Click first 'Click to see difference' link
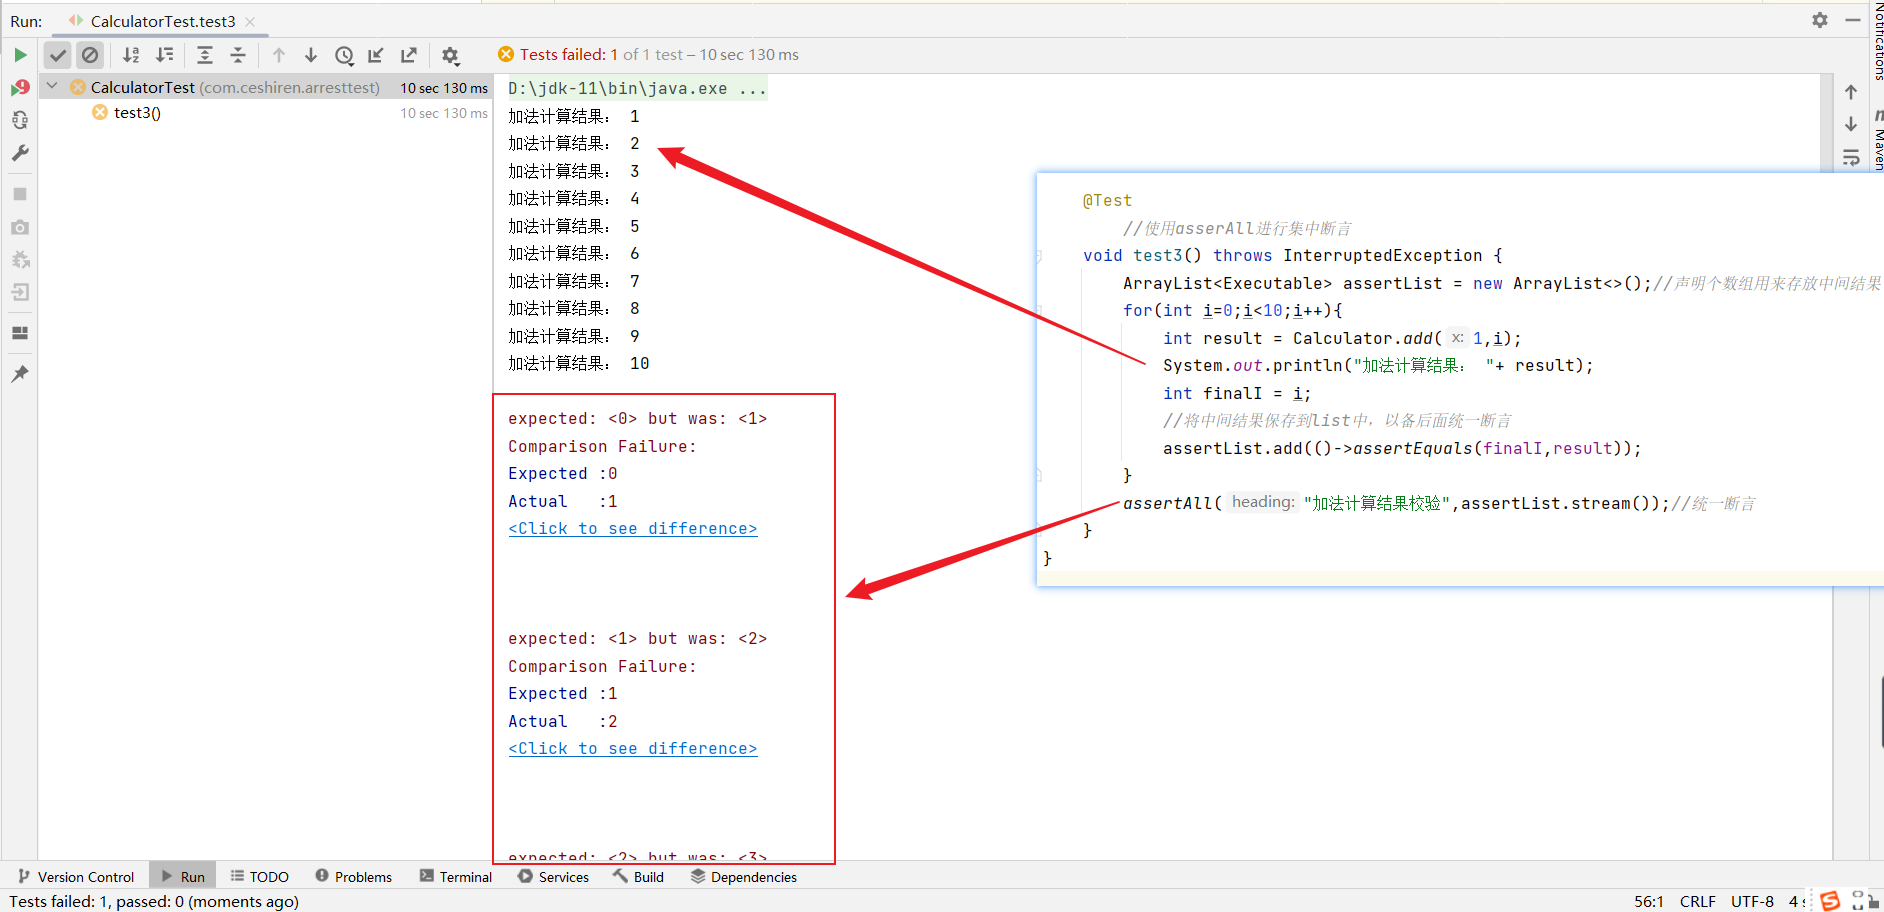The width and height of the screenshot is (1884, 912). point(632,529)
